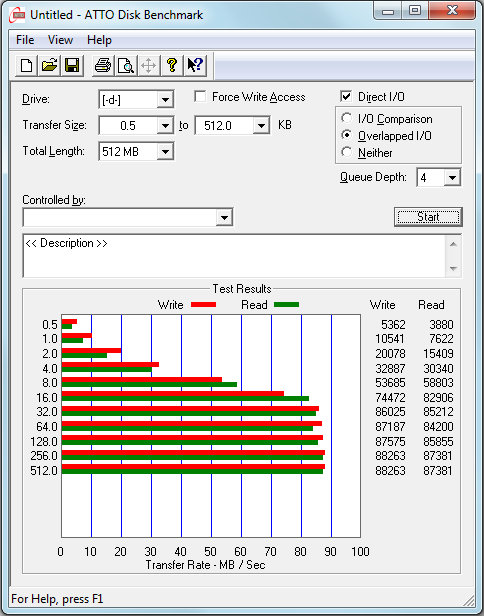Click the green read bar for 16.0

point(185,398)
